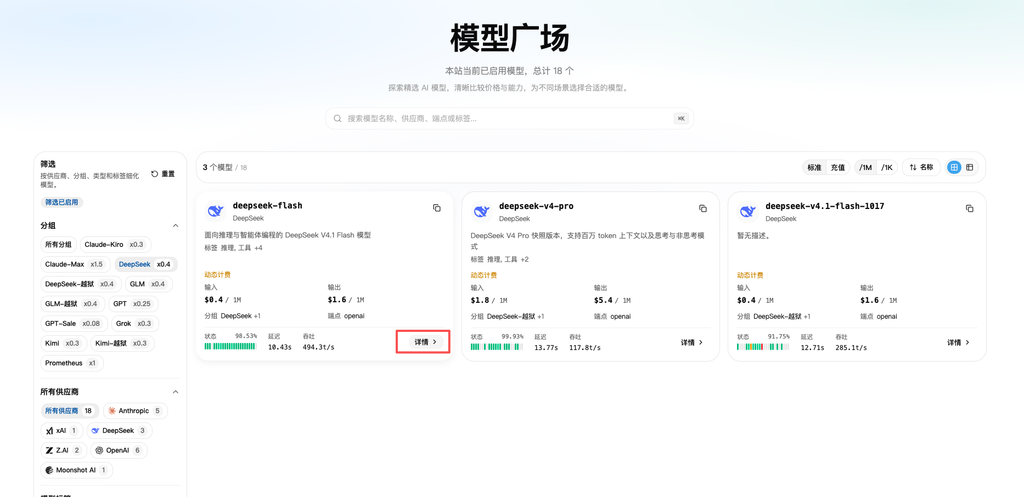The height and width of the screenshot is (497, 1024).
Task: Click the 91.75% status bar on deepseek-v4.1-flash-1017
Action: click(763, 346)
